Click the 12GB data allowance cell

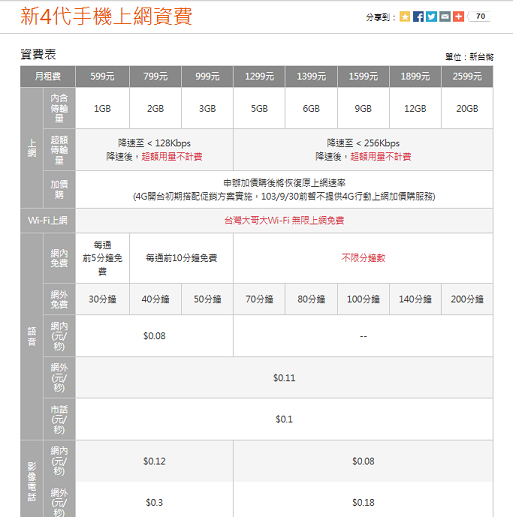tap(415, 108)
